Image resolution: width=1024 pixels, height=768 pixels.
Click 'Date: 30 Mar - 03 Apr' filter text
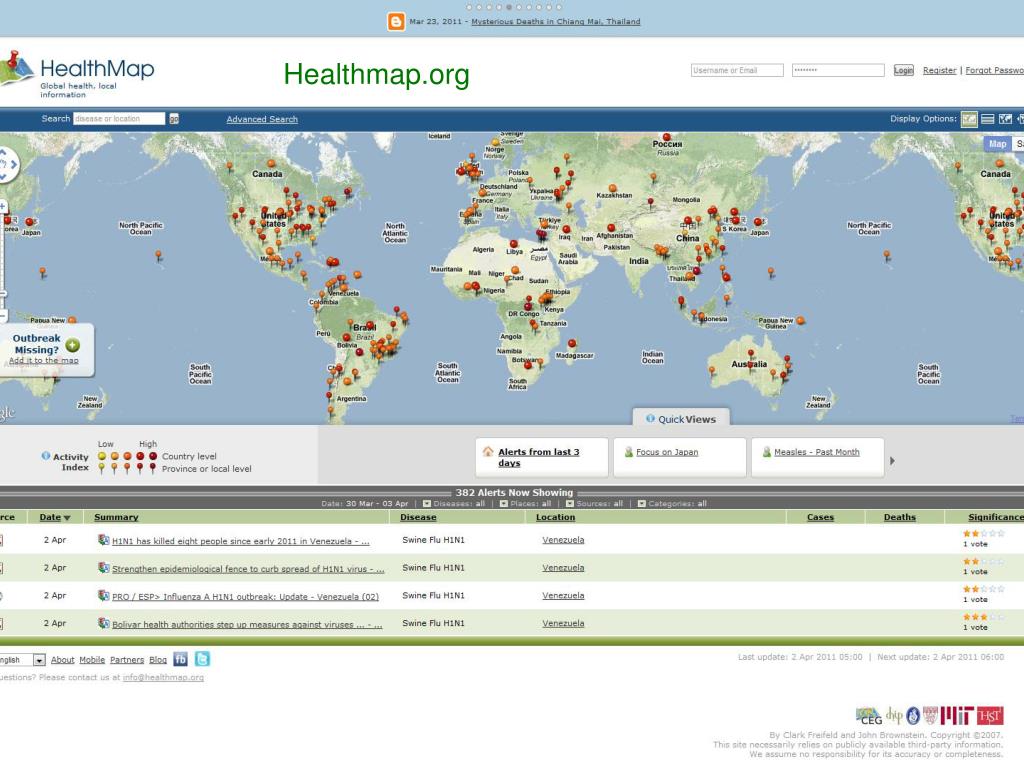(364, 504)
